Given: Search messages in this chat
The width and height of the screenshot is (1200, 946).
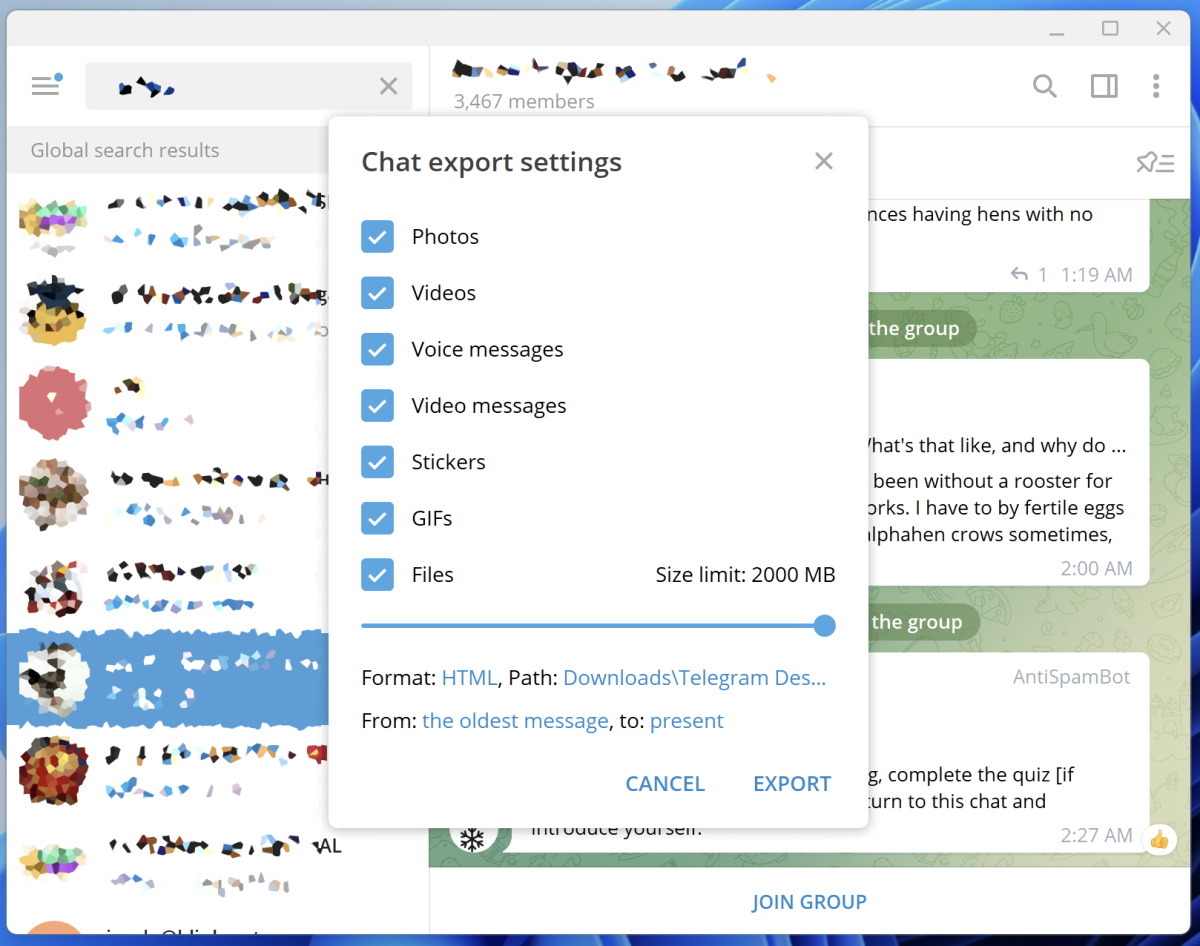Looking at the screenshot, I should pyautogui.click(x=1044, y=86).
